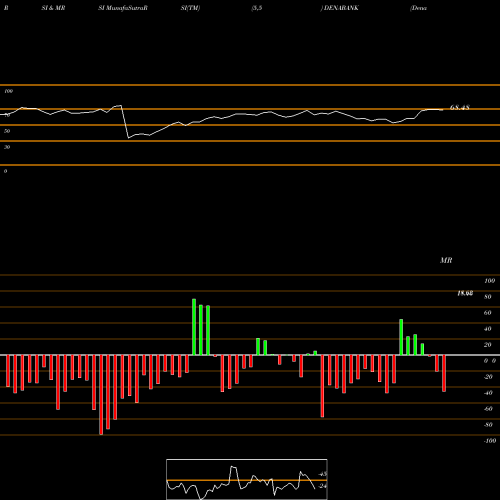500x500 pixels.
Task: Click the 60 label on MR axis
Action: coord(487,313)
